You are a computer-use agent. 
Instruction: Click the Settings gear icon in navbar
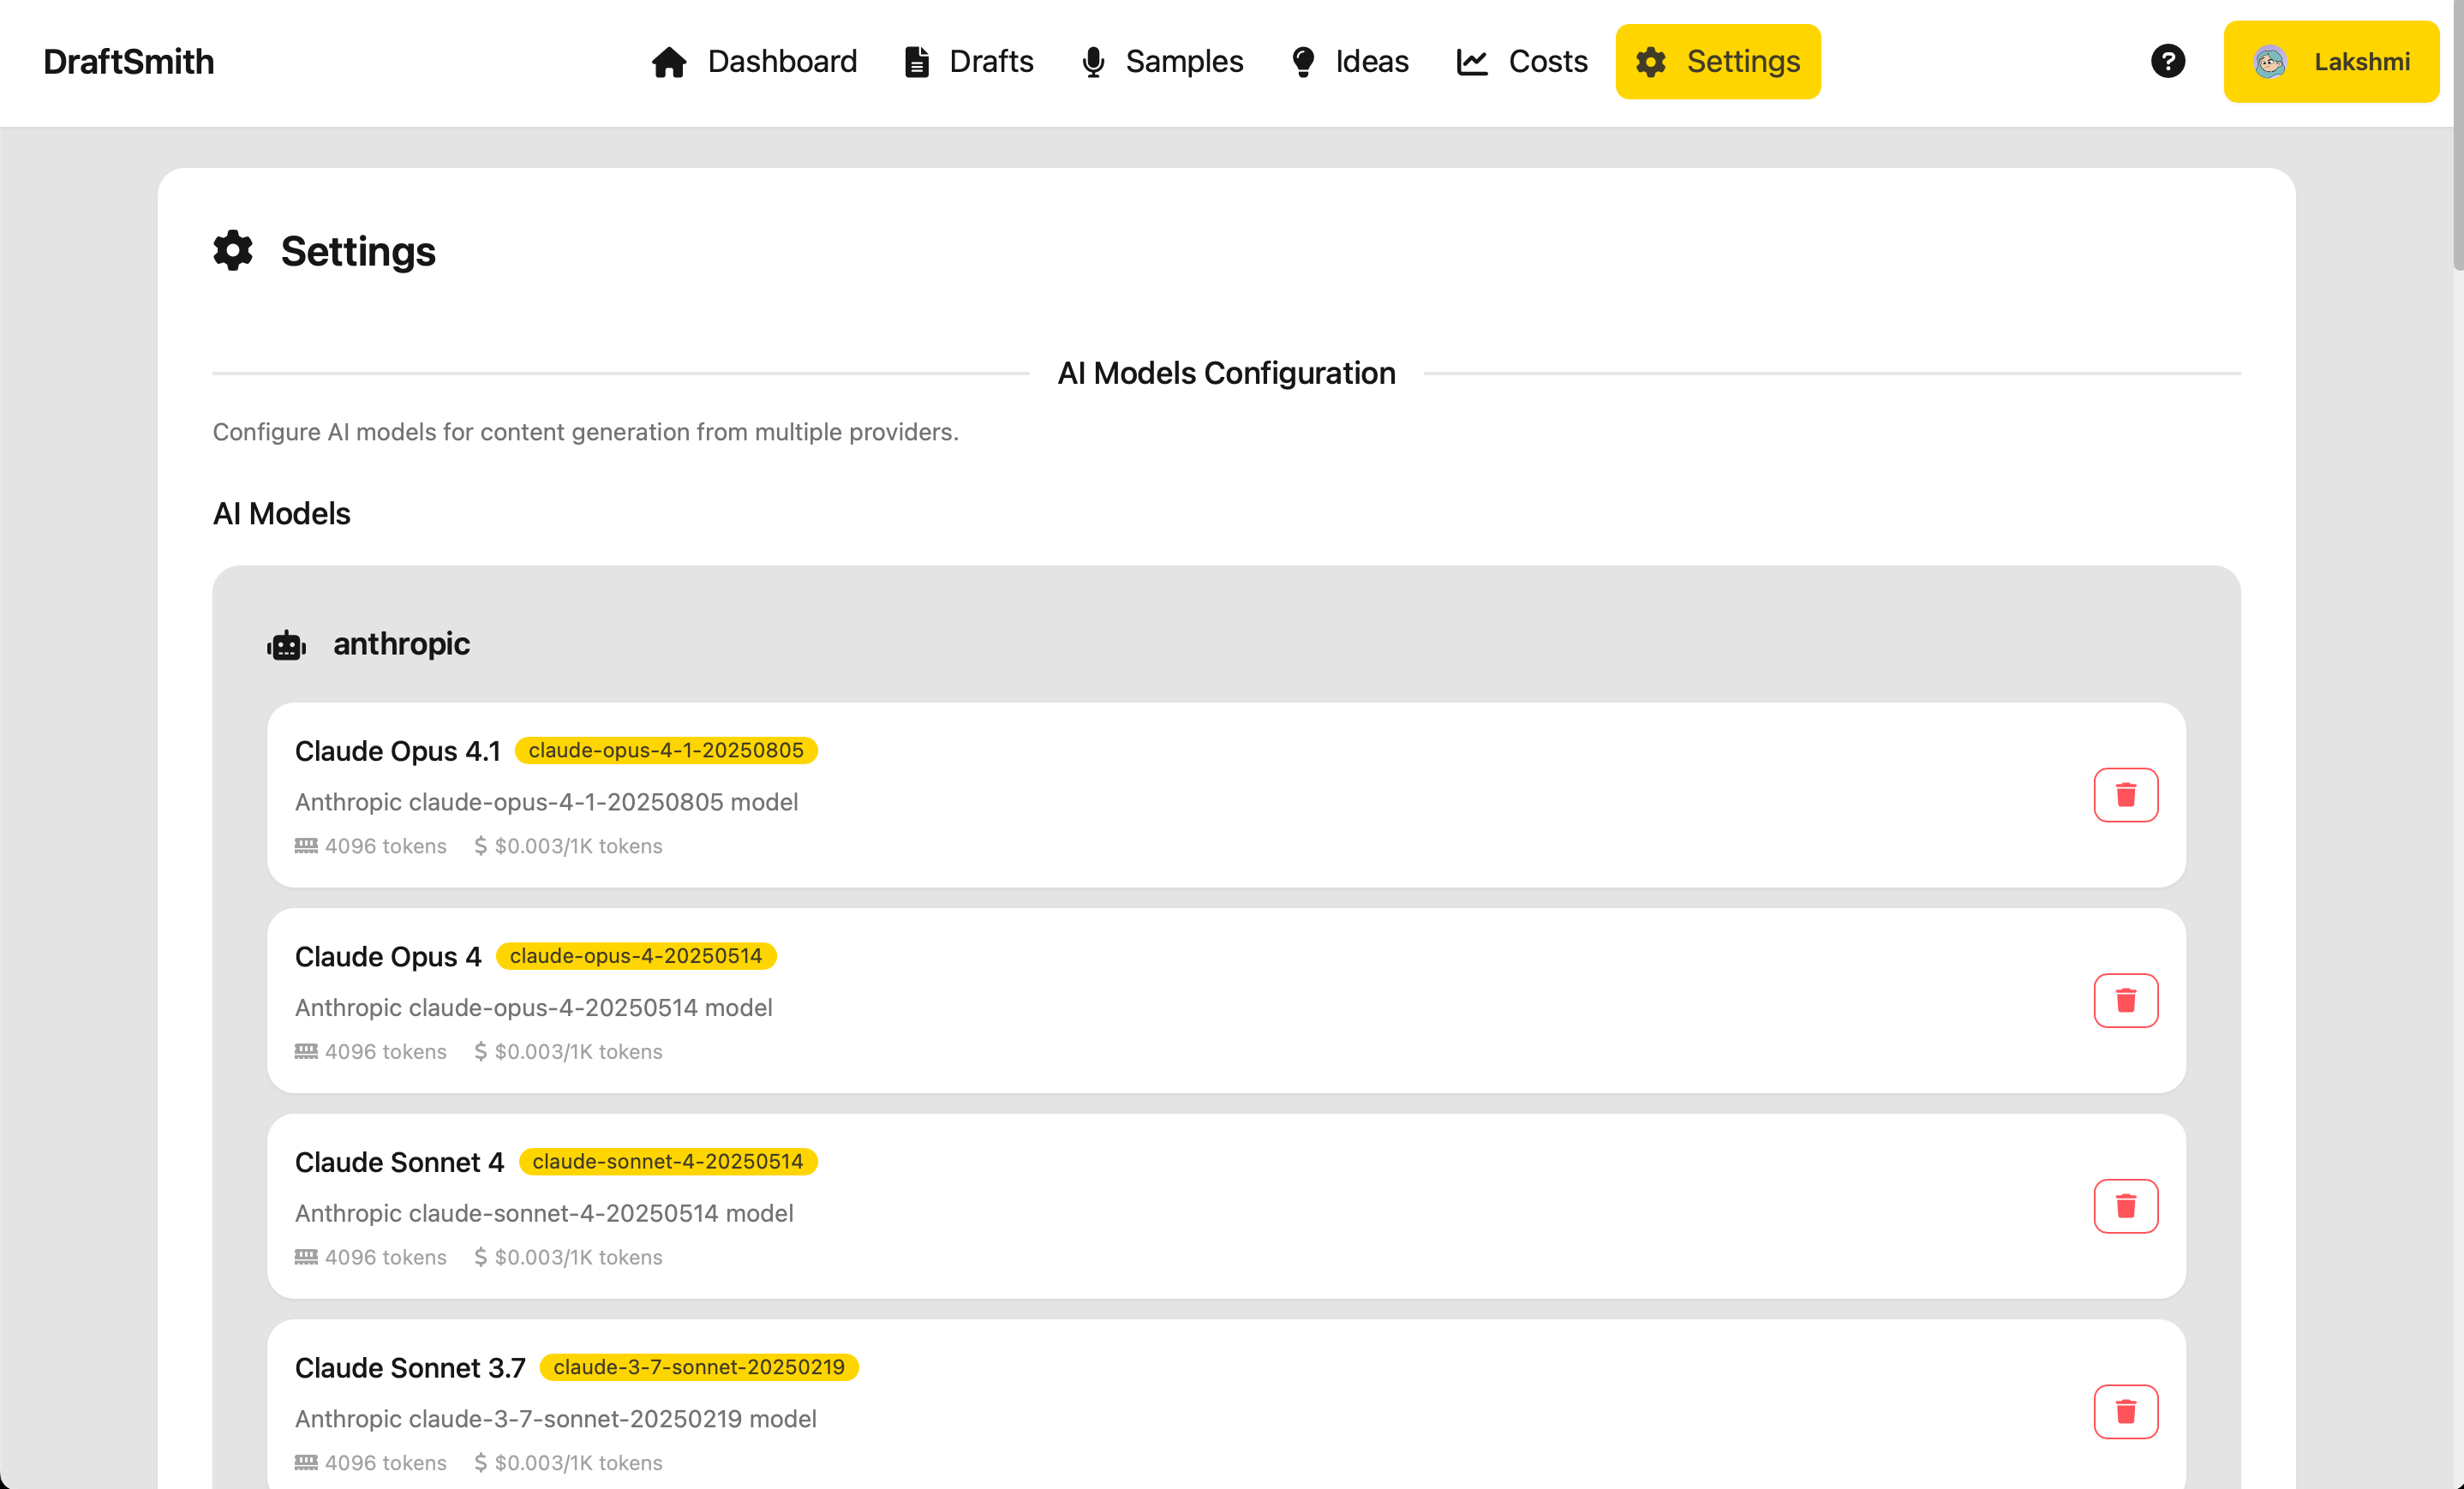click(1651, 62)
